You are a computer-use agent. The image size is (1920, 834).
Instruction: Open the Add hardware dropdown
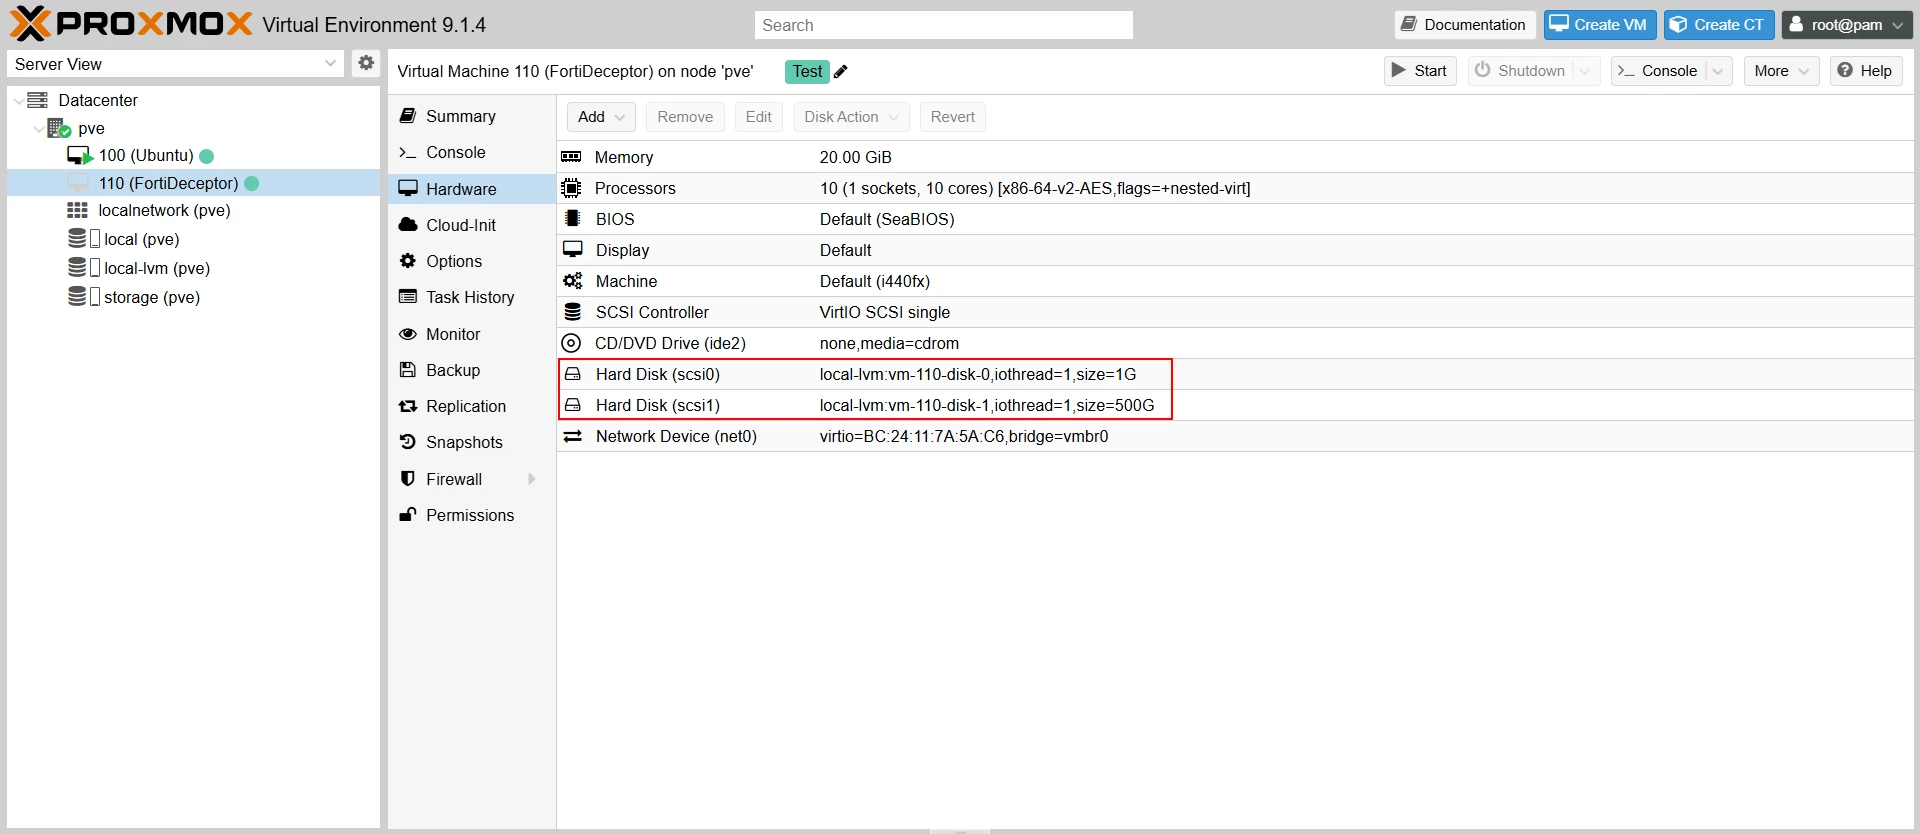(601, 117)
